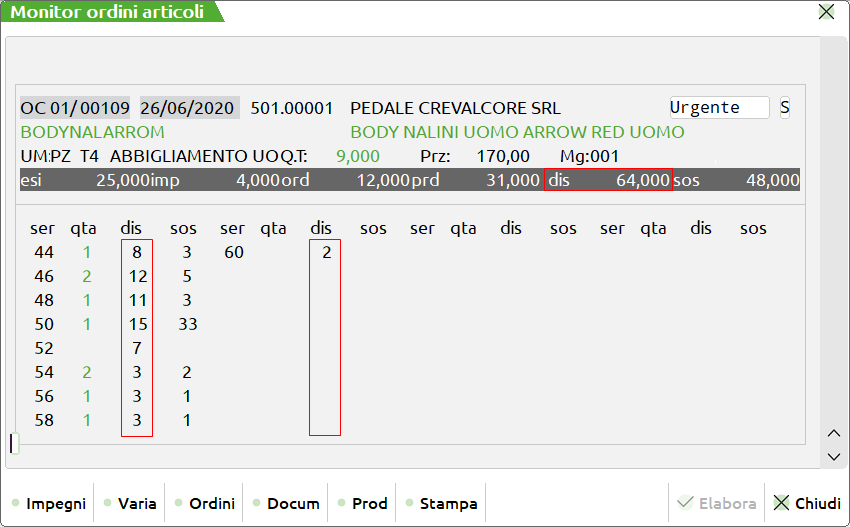The width and height of the screenshot is (850, 527).
Task: Click the X icon beside Chiudi
Action: point(781,504)
